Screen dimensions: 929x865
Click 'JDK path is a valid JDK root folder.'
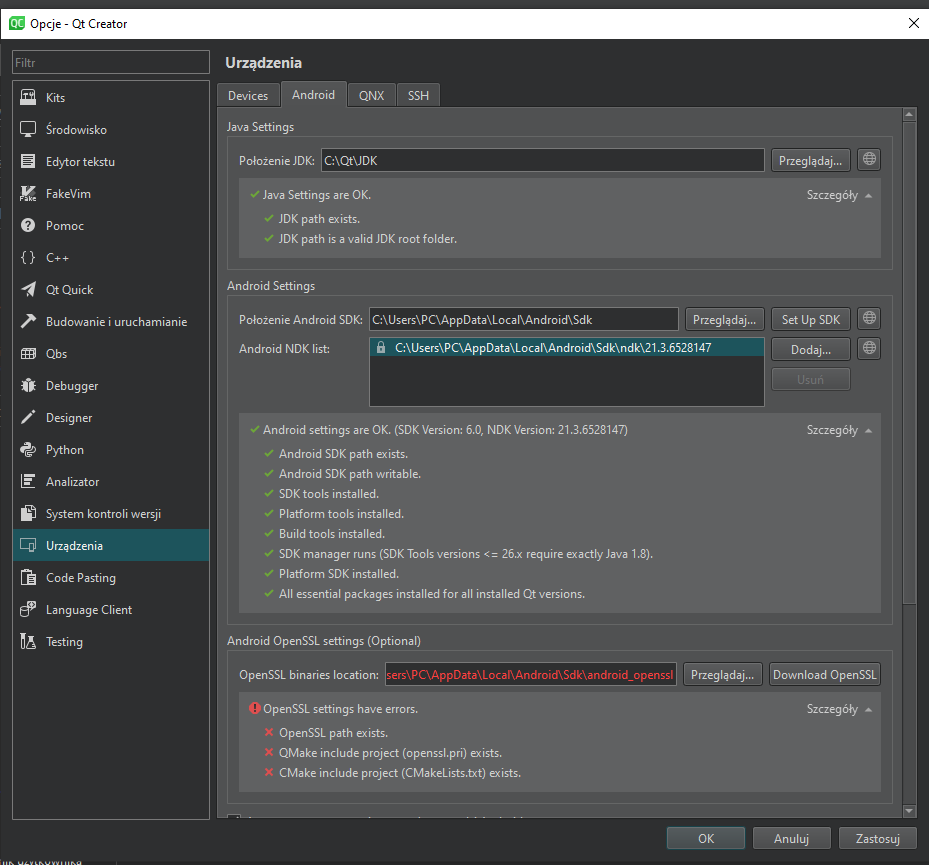(368, 239)
